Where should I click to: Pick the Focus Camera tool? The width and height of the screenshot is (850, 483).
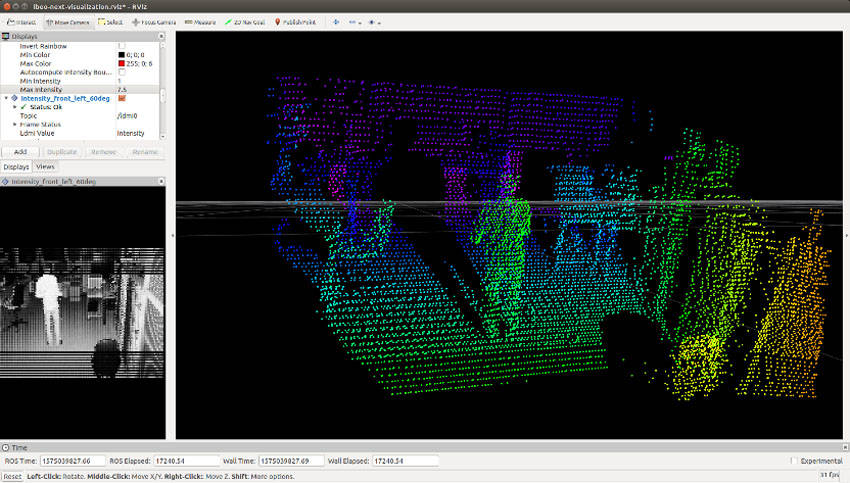click(154, 22)
